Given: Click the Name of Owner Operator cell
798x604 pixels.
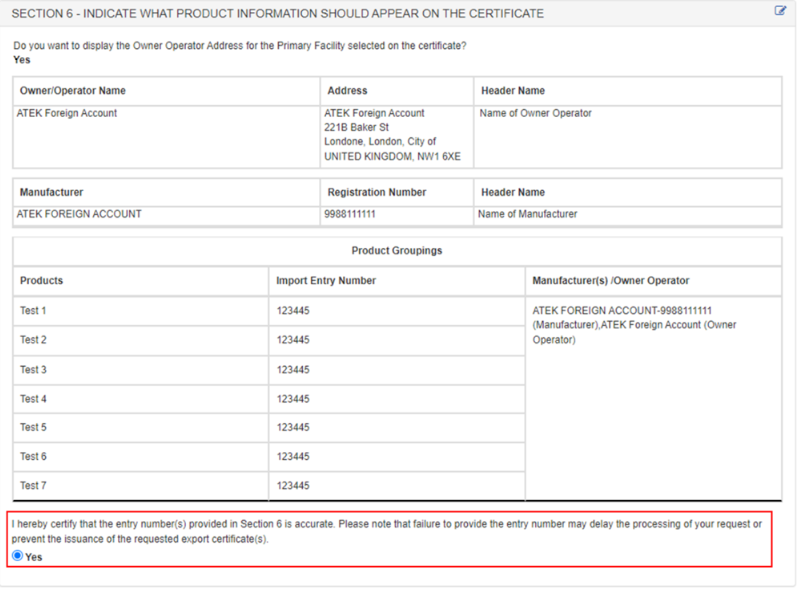Looking at the screenshot, I should [x=535, y=113].
